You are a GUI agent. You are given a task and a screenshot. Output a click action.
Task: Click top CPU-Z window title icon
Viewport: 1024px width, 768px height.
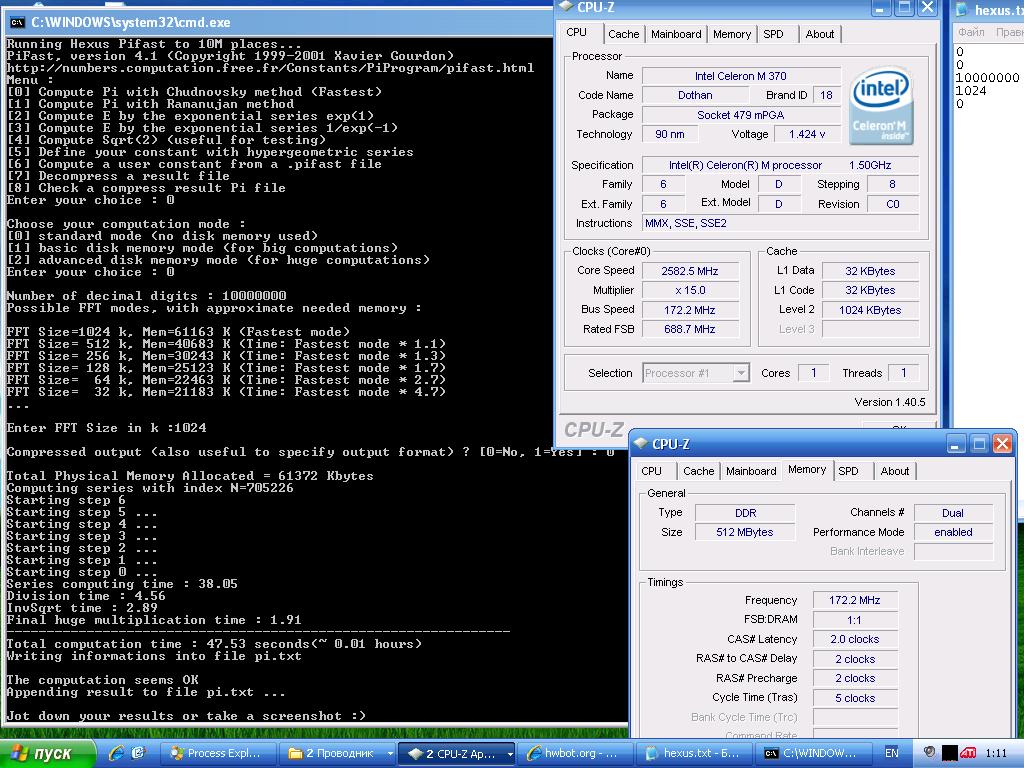point(566,7)
